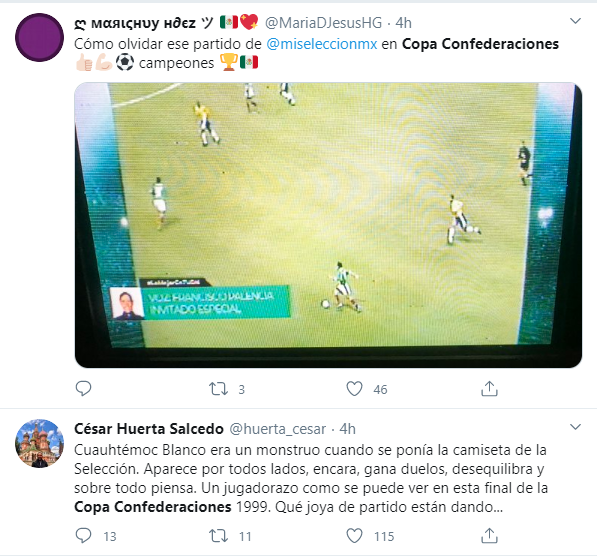
Task: Open the @huerta_cesar handle
Action: (278, 429)
